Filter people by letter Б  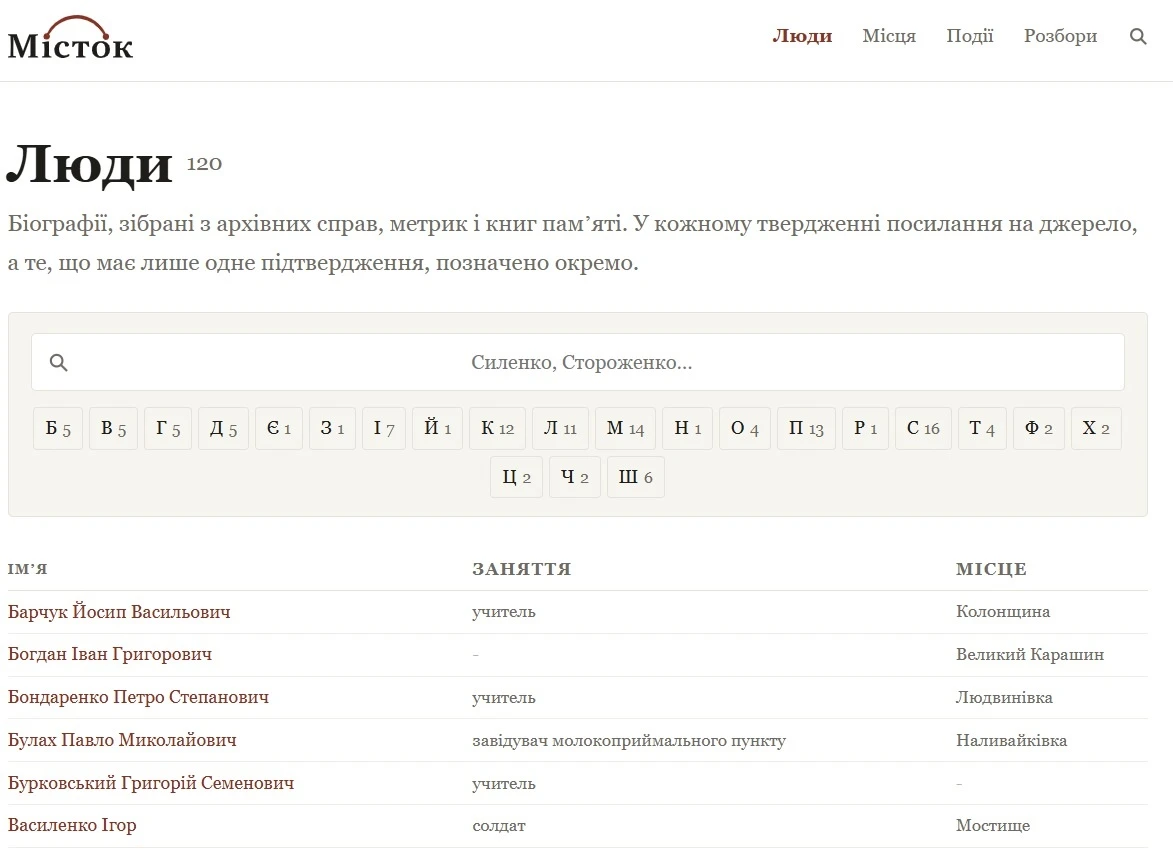point(58,428)
